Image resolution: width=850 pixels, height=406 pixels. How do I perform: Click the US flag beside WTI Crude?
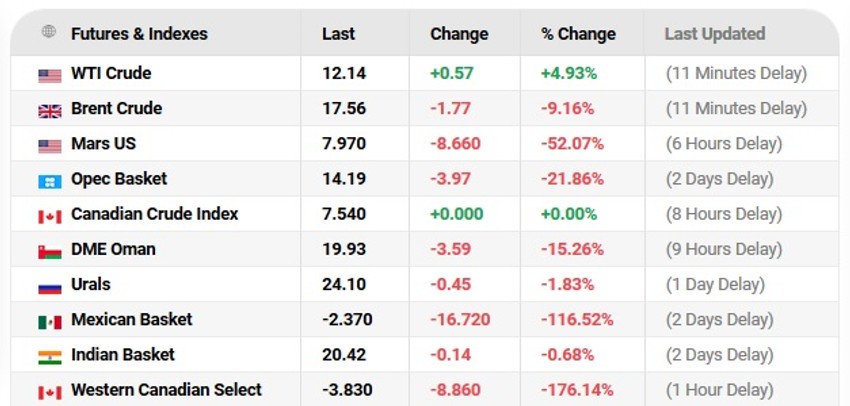tap(50, 75)
